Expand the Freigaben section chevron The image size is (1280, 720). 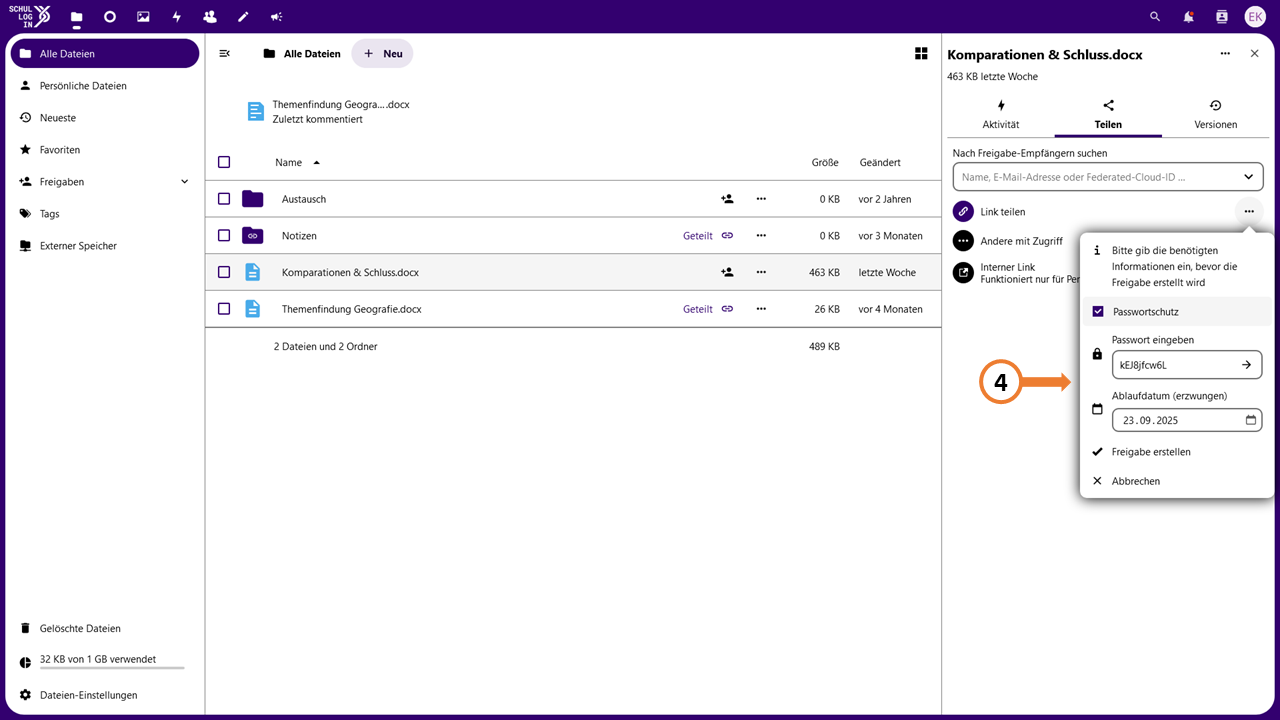[184, 182]
